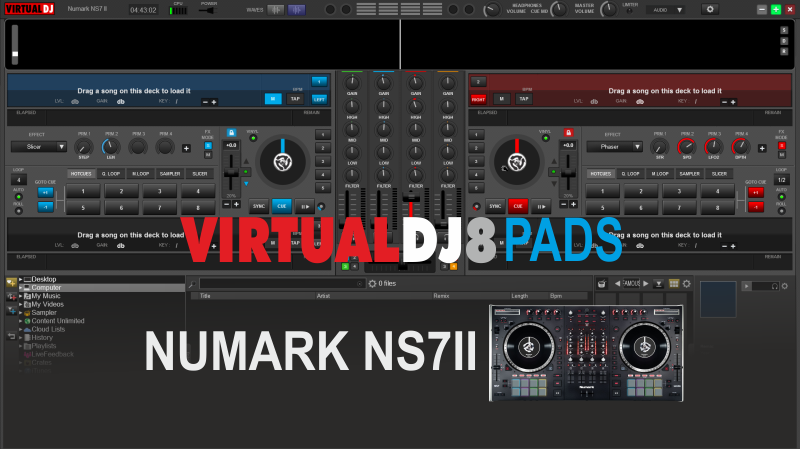Select the left deck SAMPLER pad tab
The image size is (800, 449).
[170, 174]
